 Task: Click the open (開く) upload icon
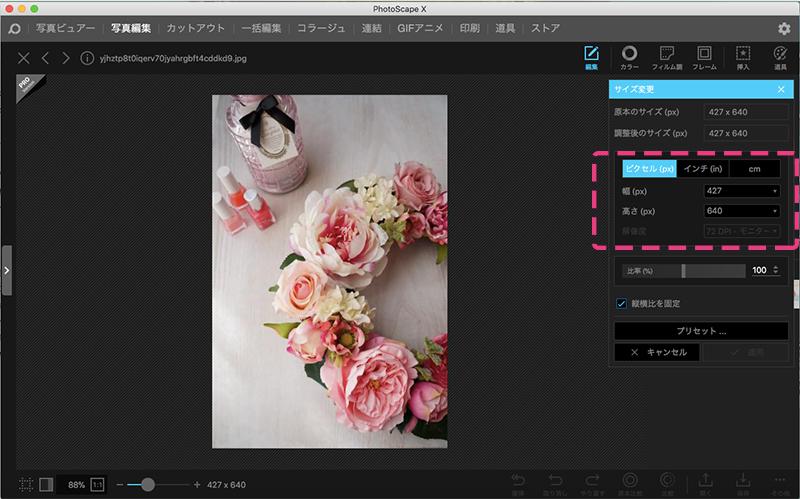[706, 484]
